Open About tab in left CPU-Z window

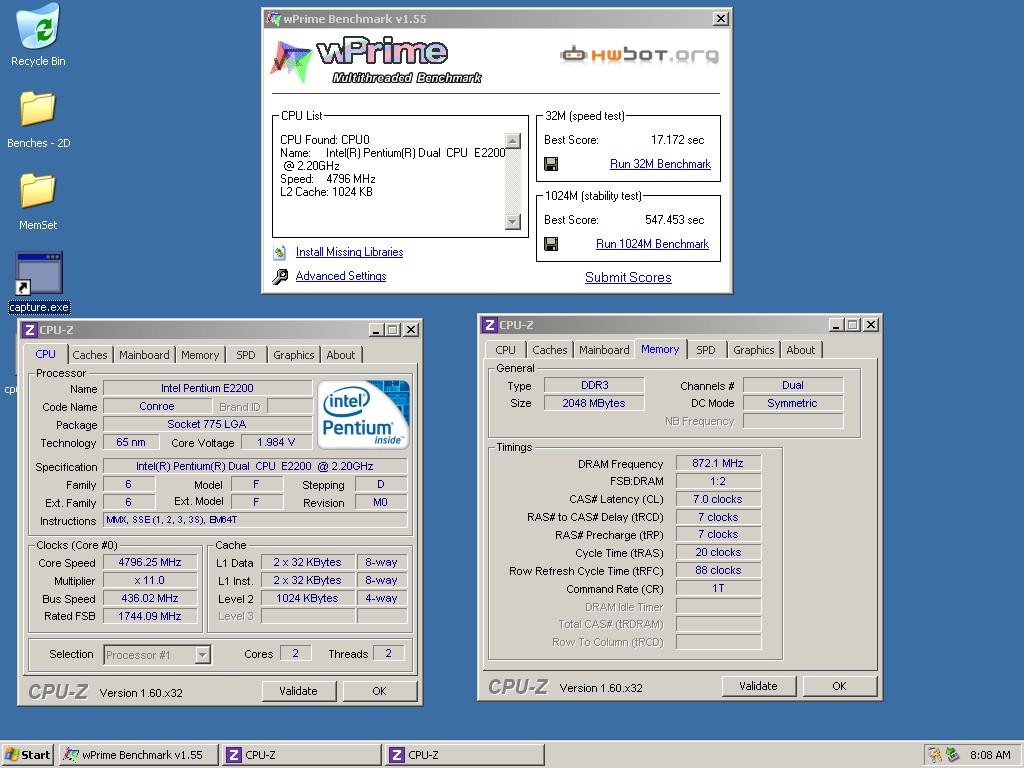(x=341, y=355)
